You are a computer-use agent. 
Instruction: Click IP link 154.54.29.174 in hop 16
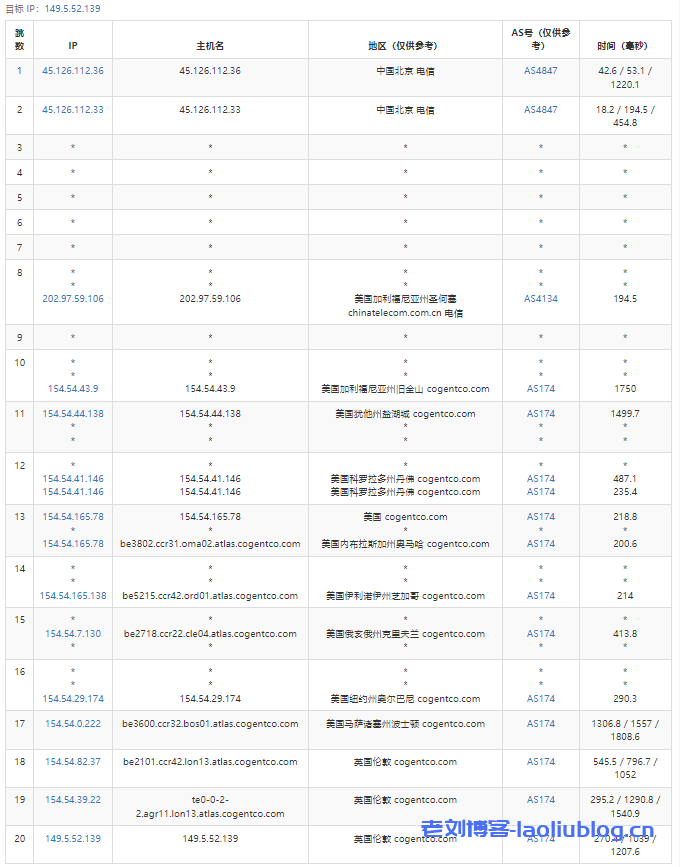pos(73,698)
